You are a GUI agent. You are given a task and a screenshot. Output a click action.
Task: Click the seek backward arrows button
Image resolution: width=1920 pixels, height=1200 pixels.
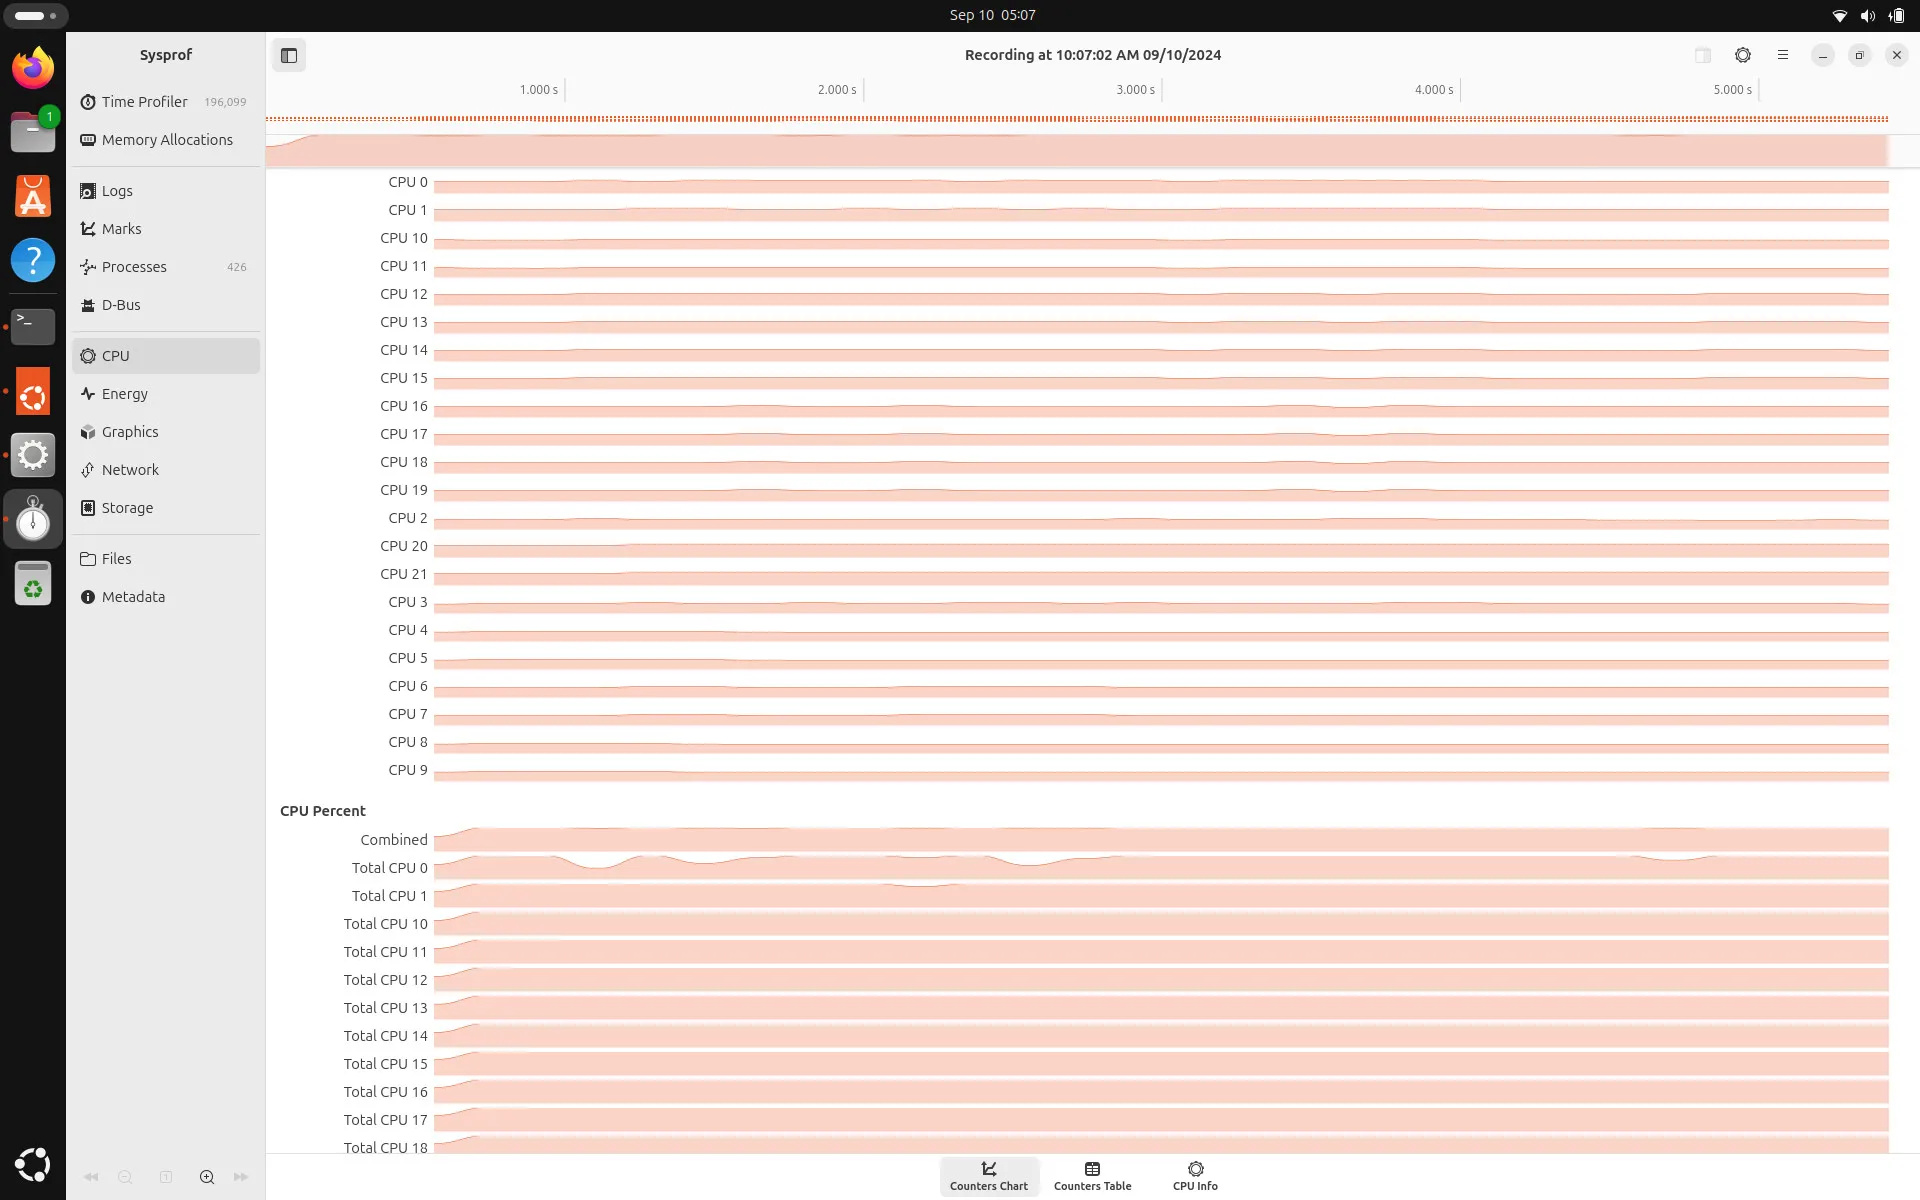91,1177
